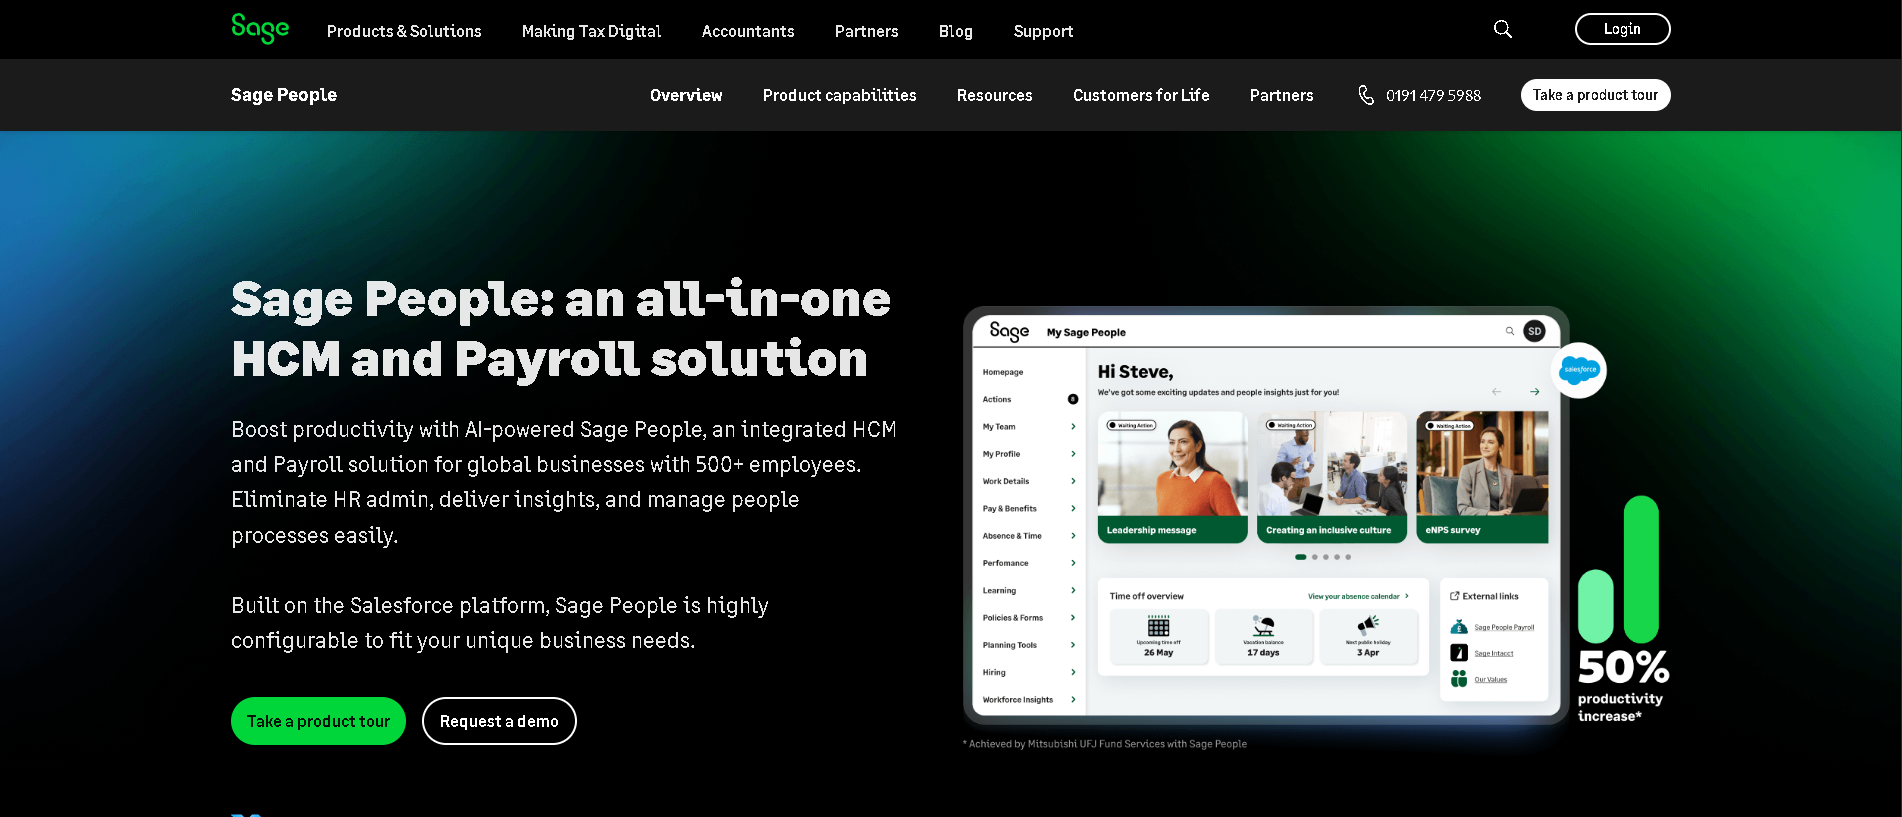Screen dimensions: 1902x817
Task: Click the Sage People title link
Action: 284,95
